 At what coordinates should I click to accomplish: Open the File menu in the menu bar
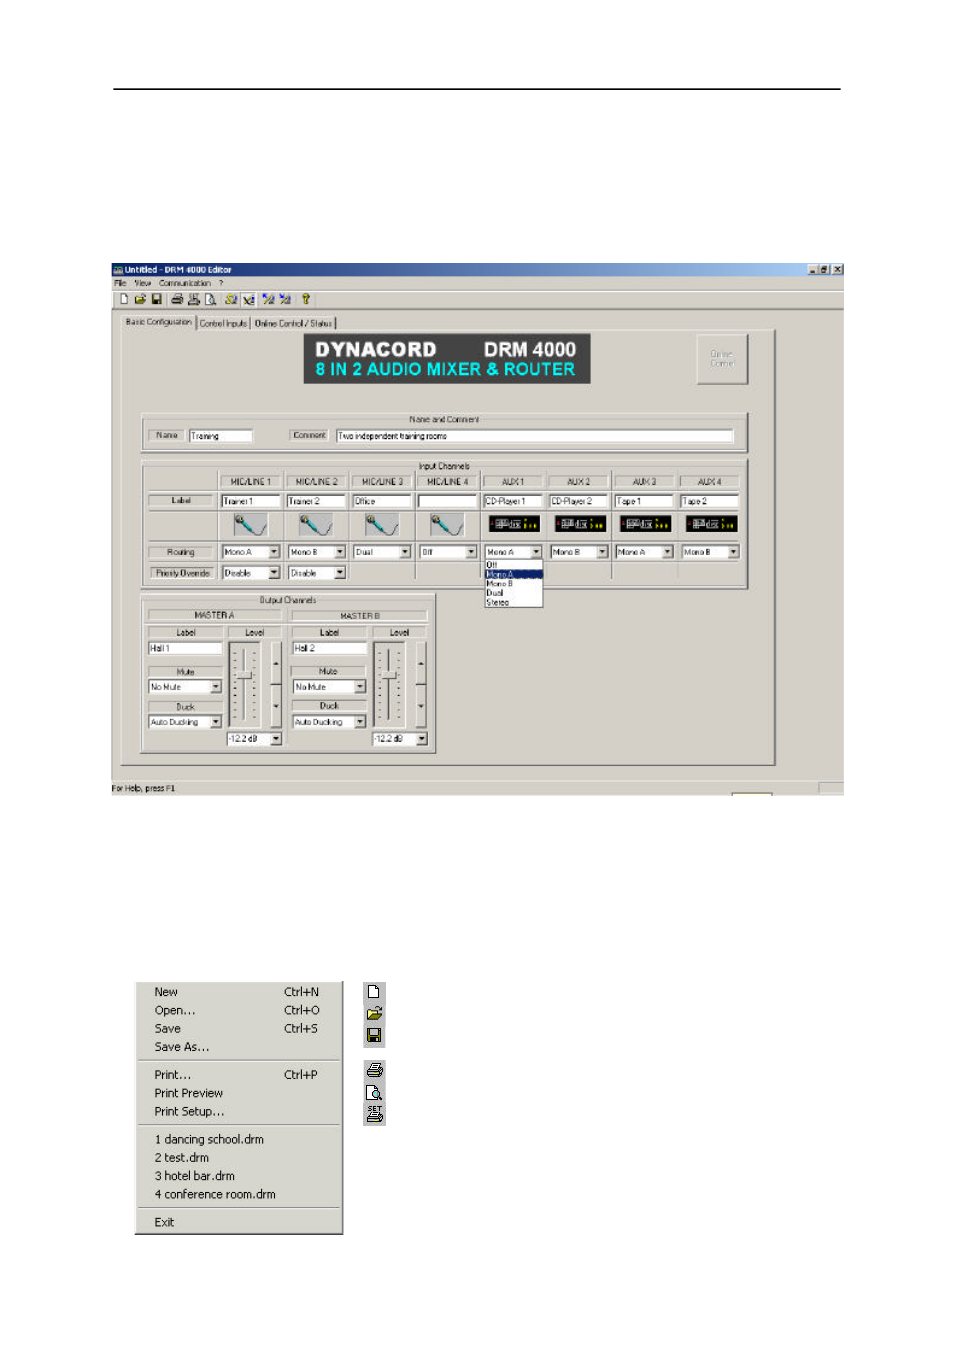(x=120, y=283)
